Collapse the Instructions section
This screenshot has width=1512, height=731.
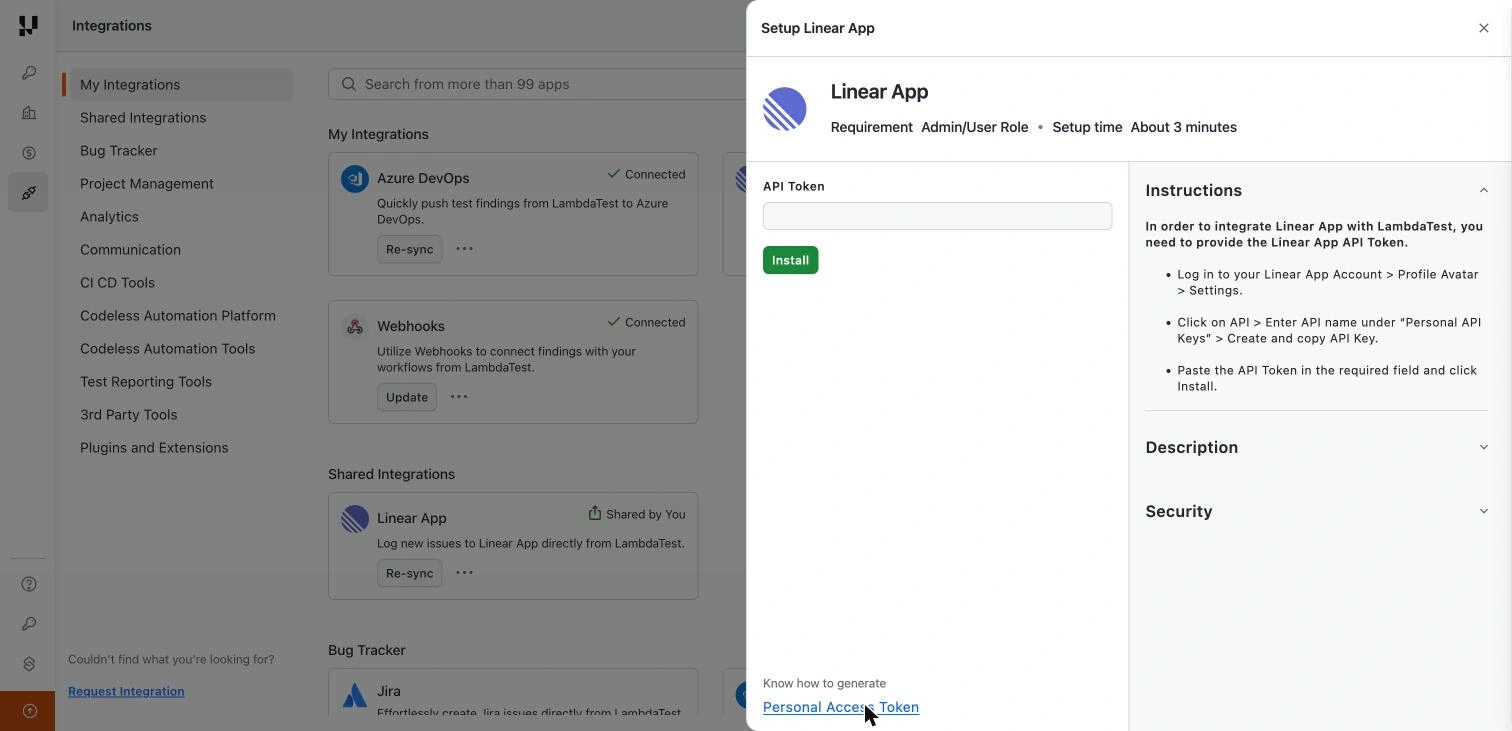[1484, 190]
